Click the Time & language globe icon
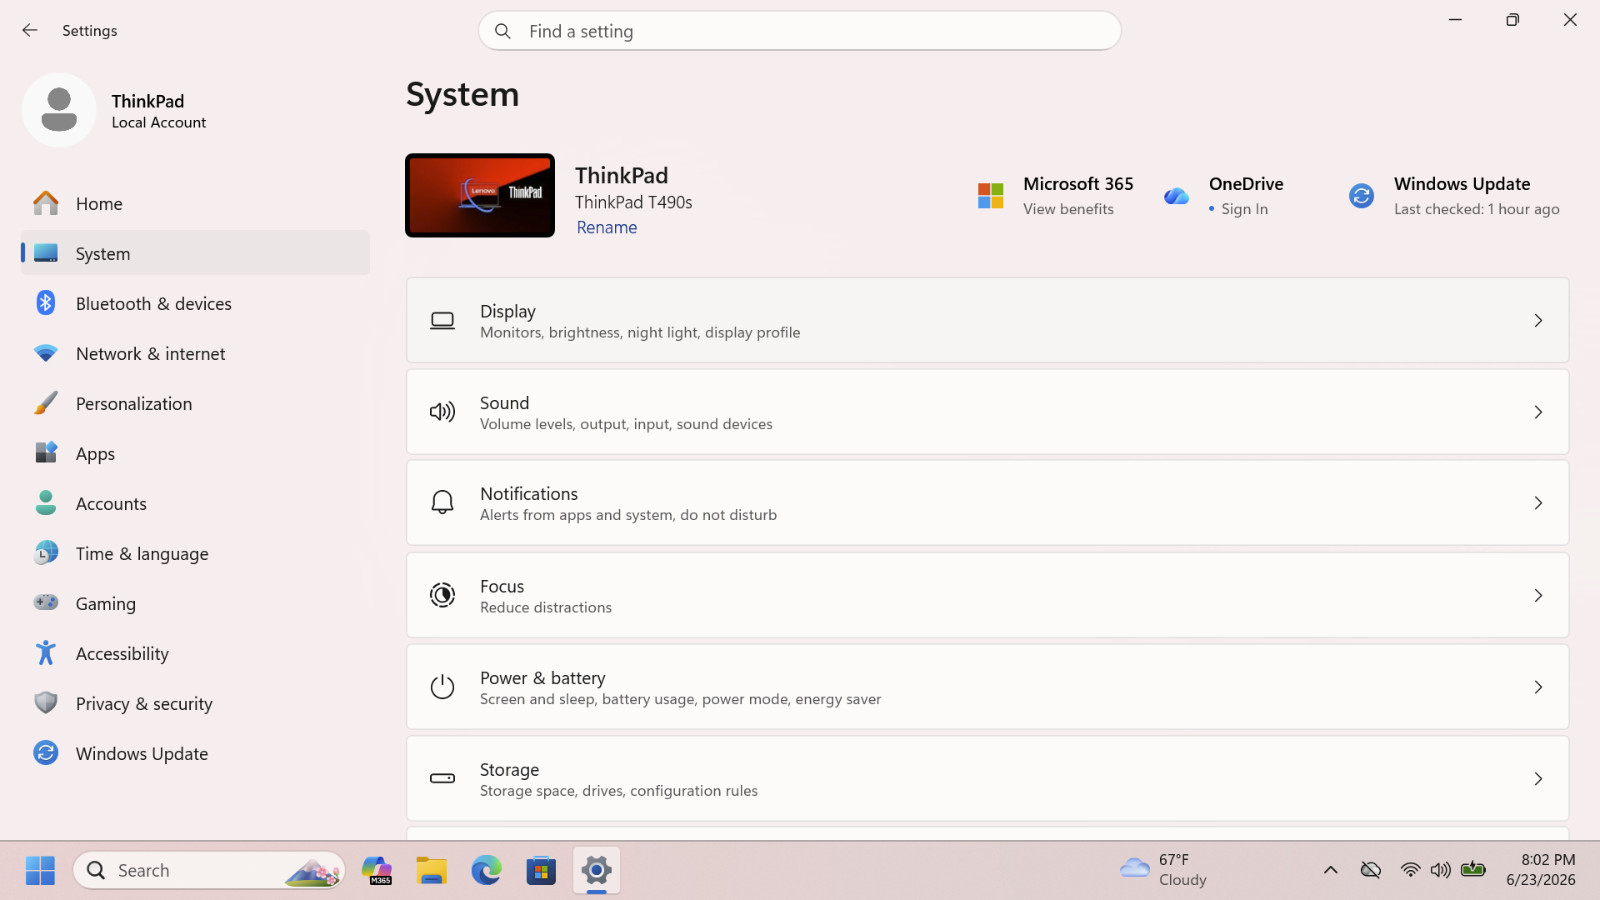 [46, 553]
